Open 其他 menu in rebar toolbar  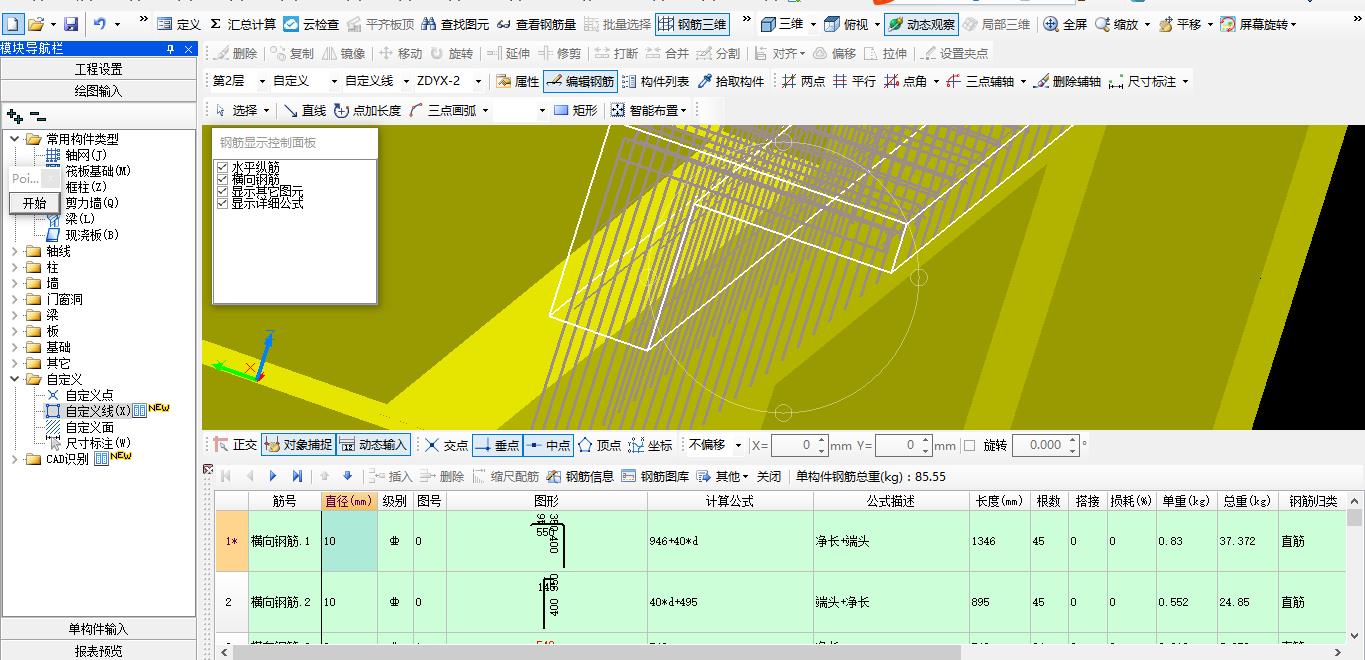724,476
